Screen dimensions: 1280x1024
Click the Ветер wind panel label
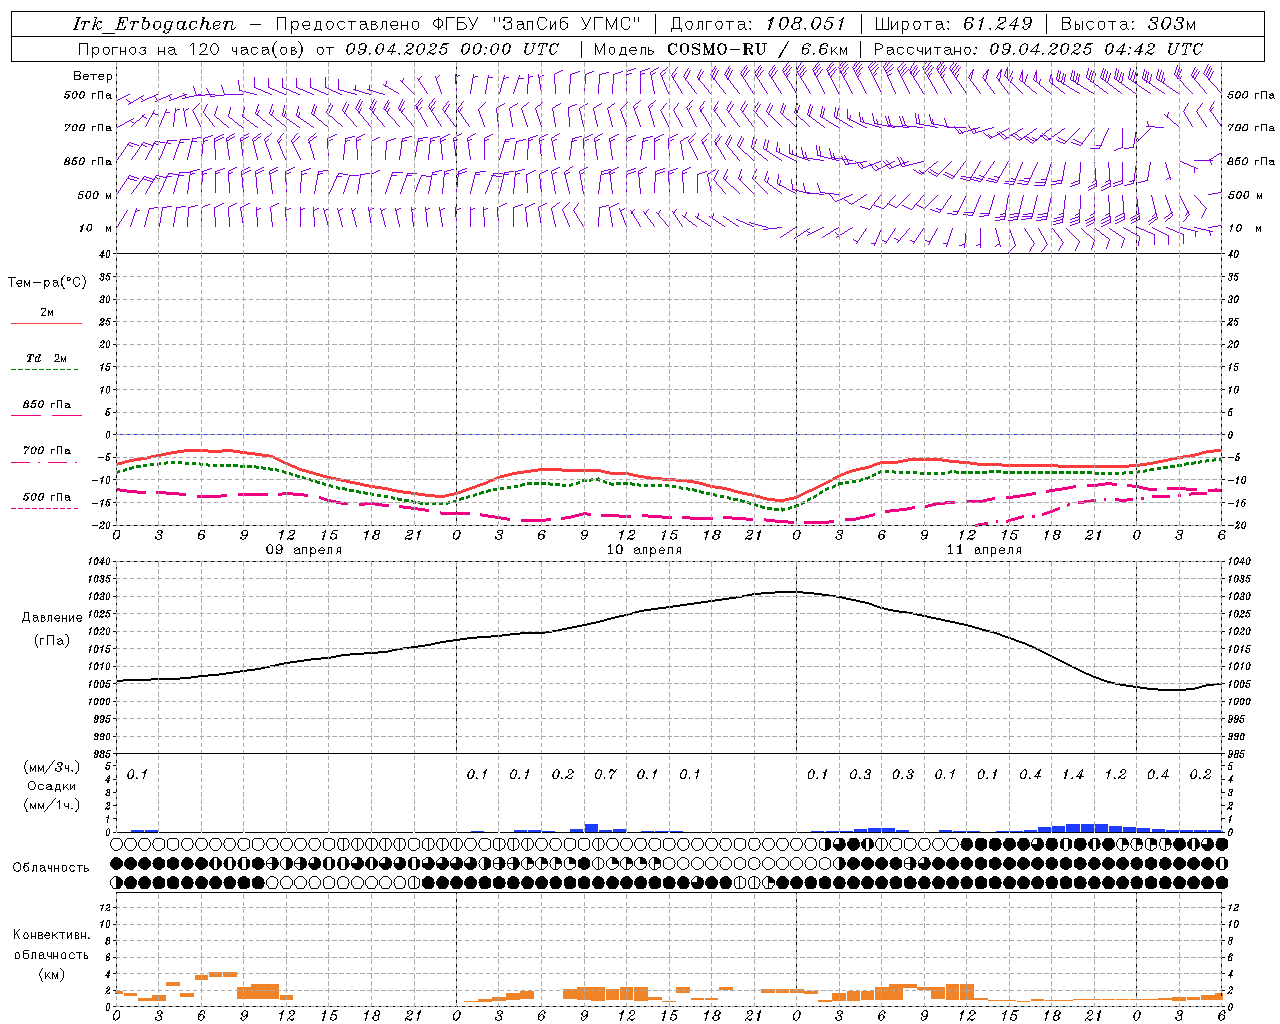coord(92,76)
